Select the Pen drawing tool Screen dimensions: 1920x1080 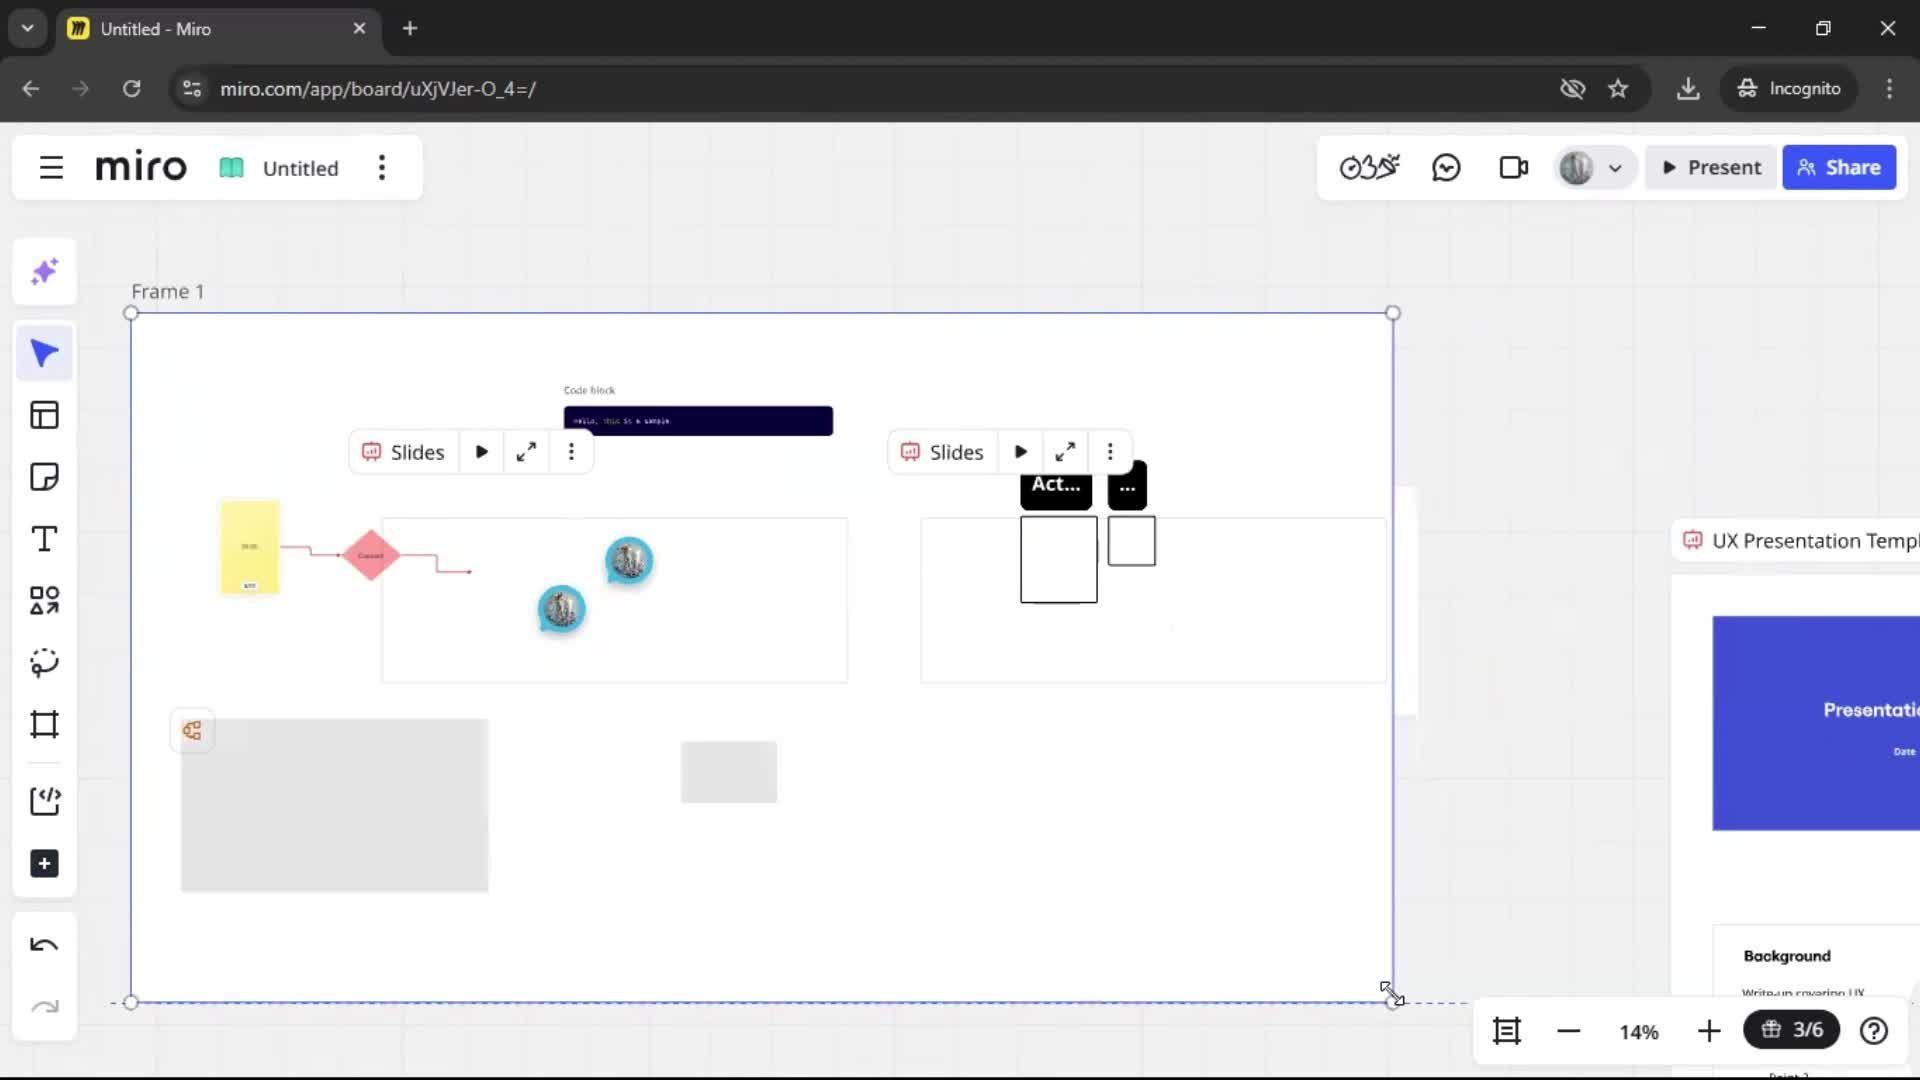pos(45,662)
